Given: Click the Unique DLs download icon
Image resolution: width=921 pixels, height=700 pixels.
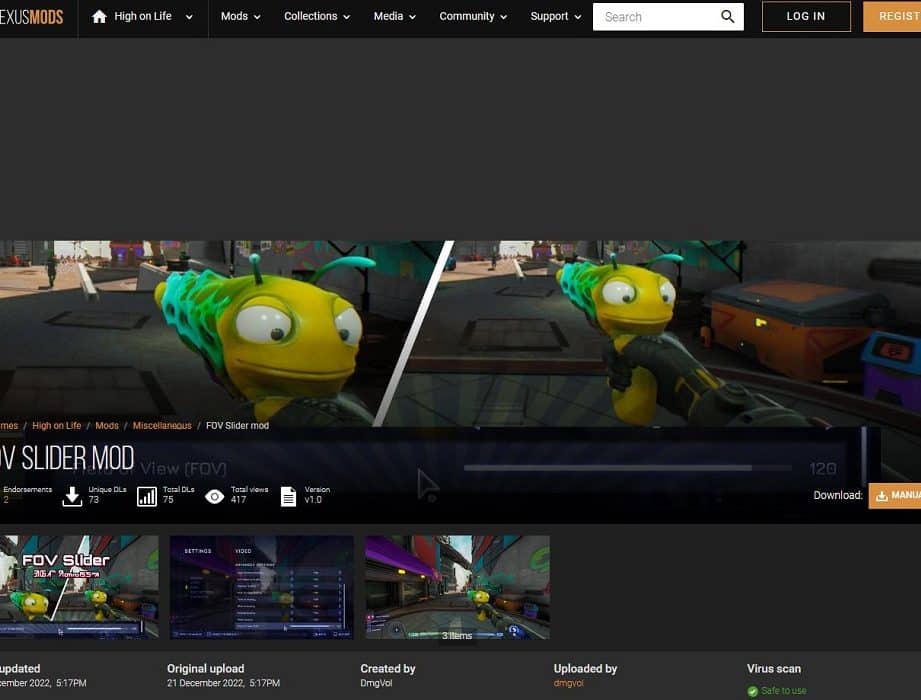Looking at the screenshot, I should (x=72, y=496).
